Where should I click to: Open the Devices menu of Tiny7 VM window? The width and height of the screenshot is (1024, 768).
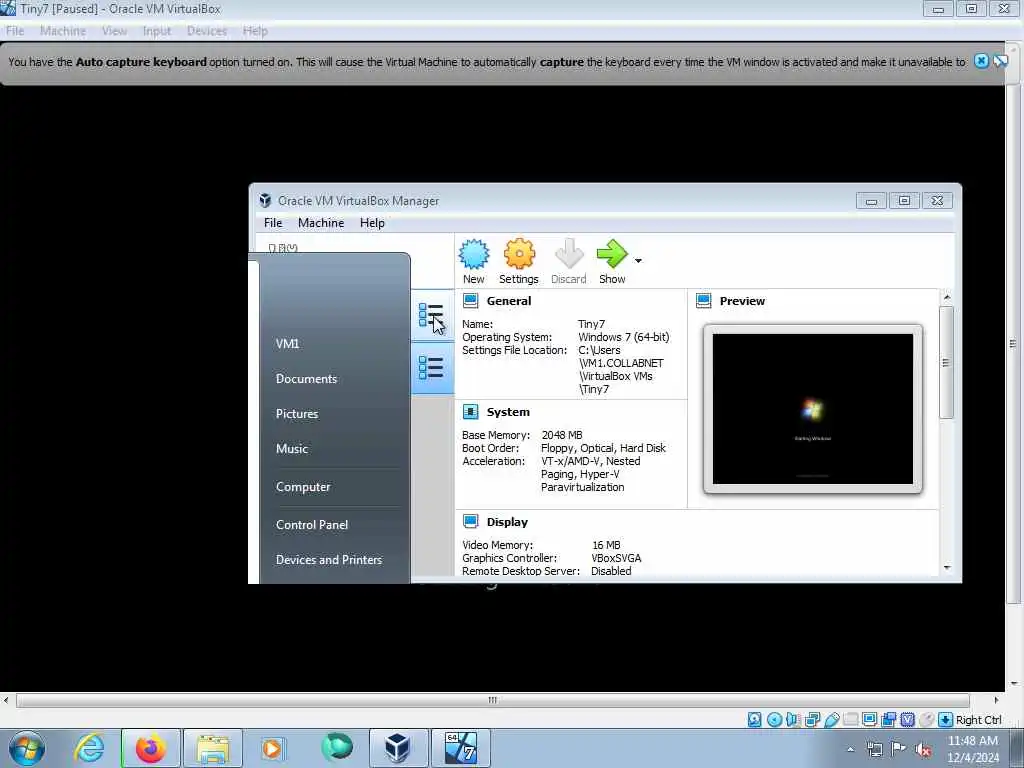tap(206, 31)
